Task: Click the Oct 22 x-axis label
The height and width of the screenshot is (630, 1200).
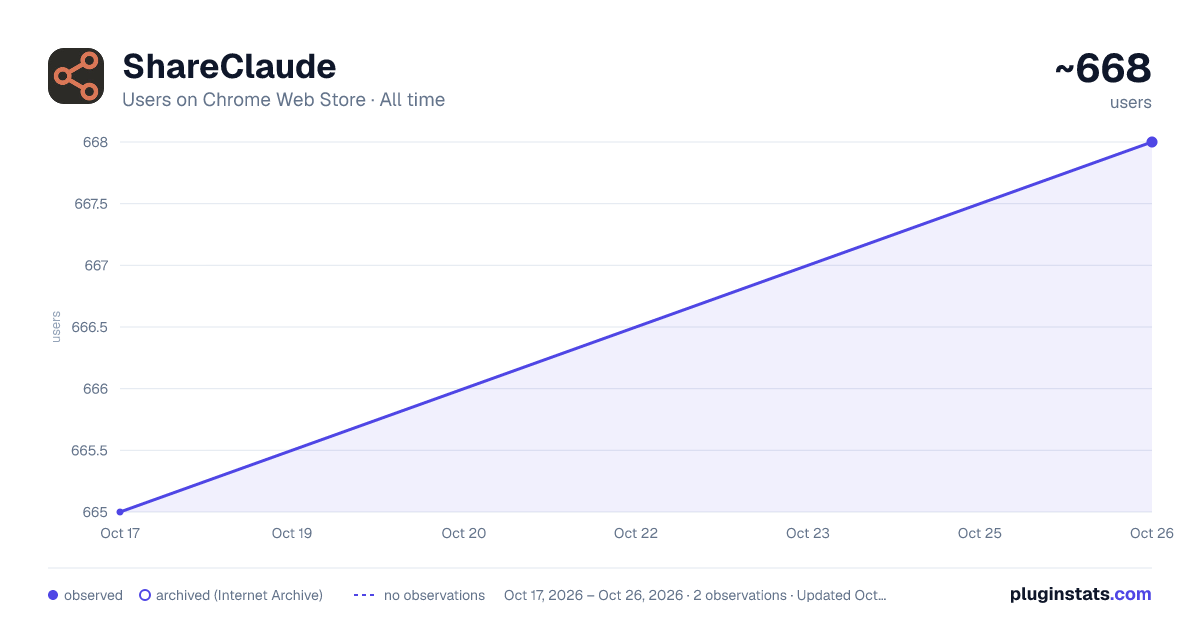Action: point(636,533)
